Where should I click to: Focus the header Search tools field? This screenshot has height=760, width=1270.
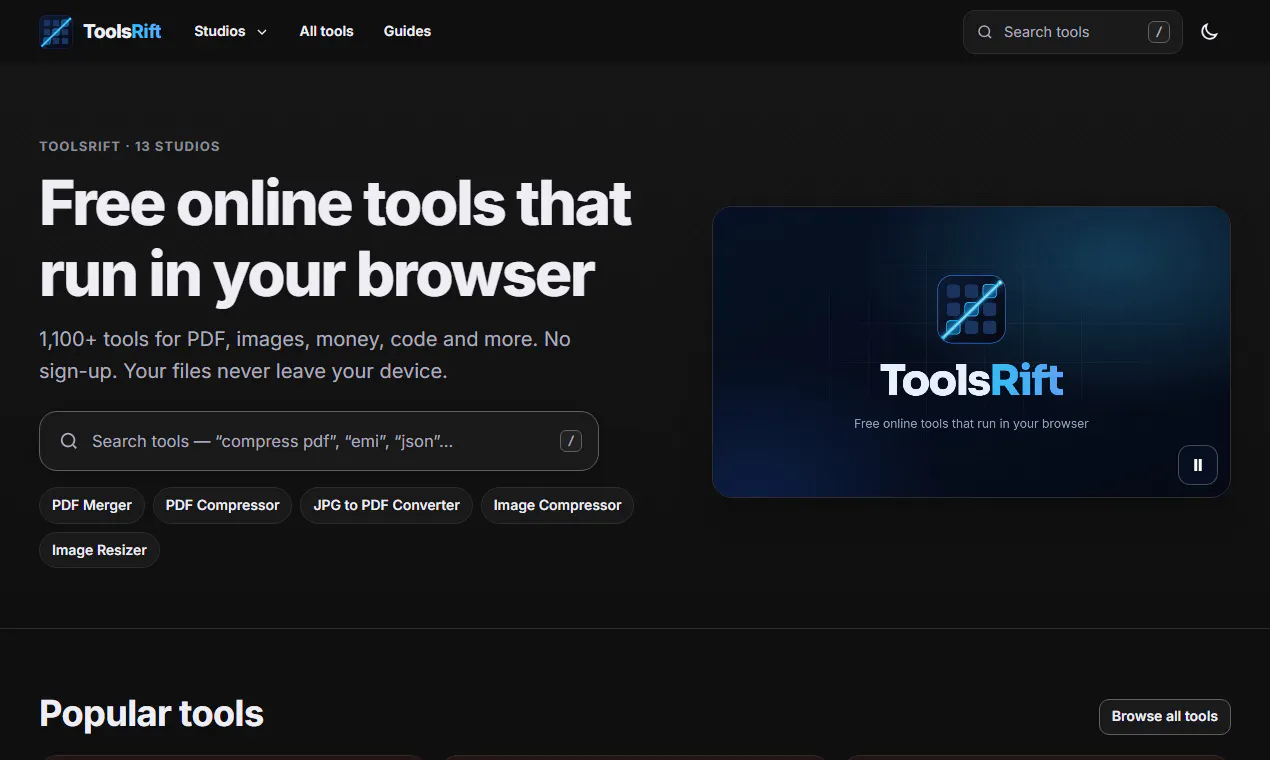[1073, 32]
